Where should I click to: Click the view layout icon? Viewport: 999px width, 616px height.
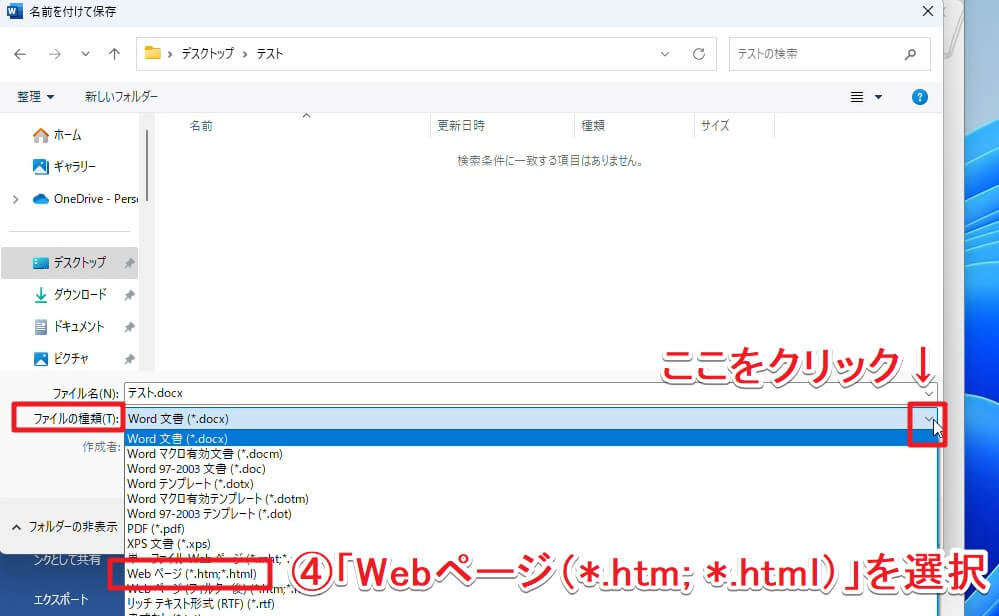coord(857,97)
